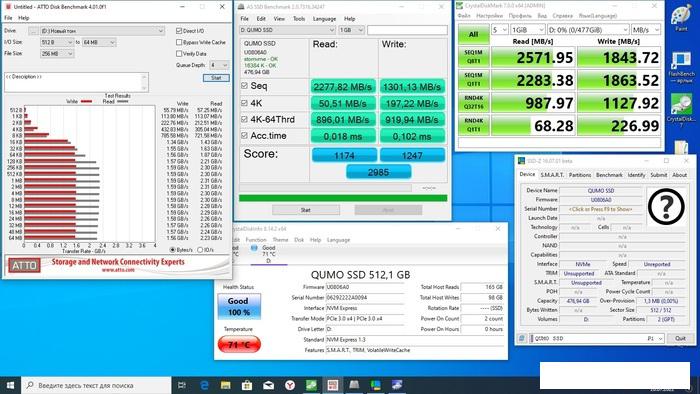Toggle the Direct I/O checkbox in ATTO
Viewport: 700px width, 394px height.
click(179, 31)
